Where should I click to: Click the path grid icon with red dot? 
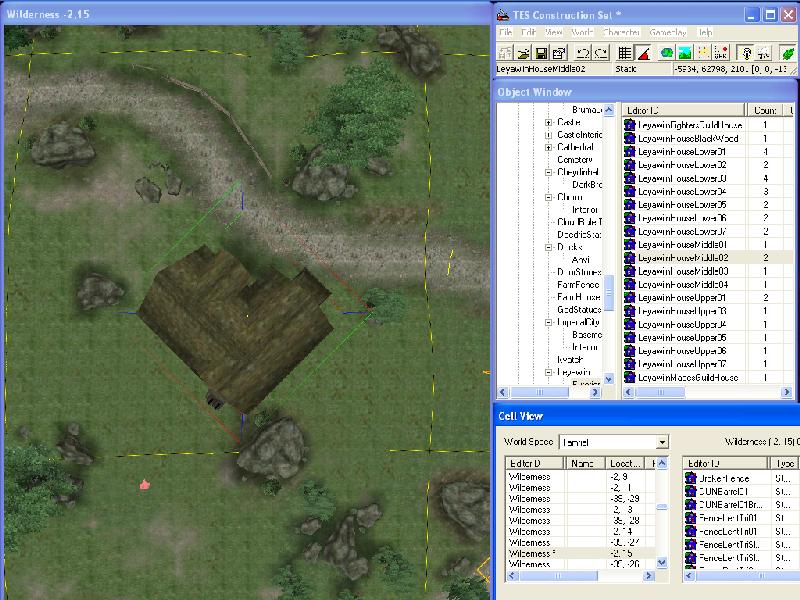click(721, 53)
